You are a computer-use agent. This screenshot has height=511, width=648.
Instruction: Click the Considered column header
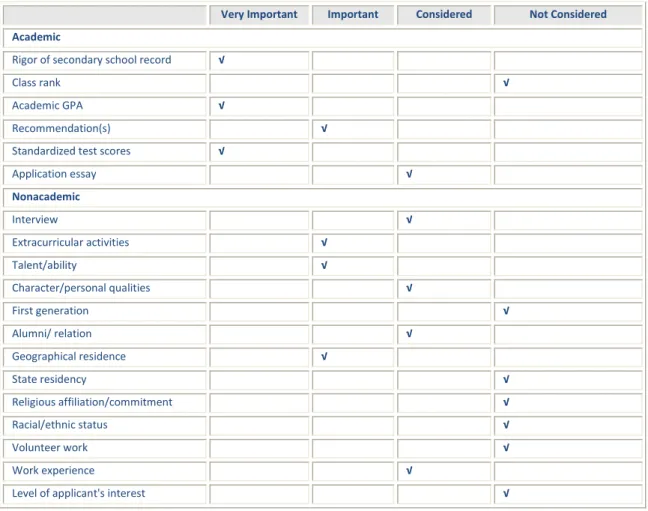[444, 14]
